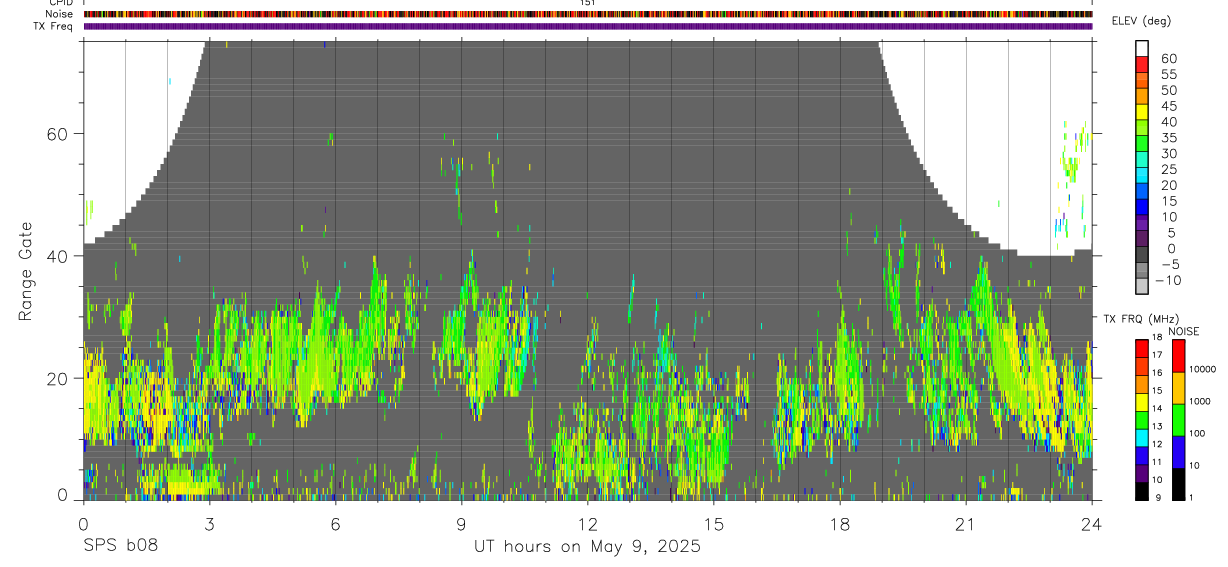Click the '14' value on TX FRQ scale
Screen dimensions: 1228x567
pos(1157,408)
